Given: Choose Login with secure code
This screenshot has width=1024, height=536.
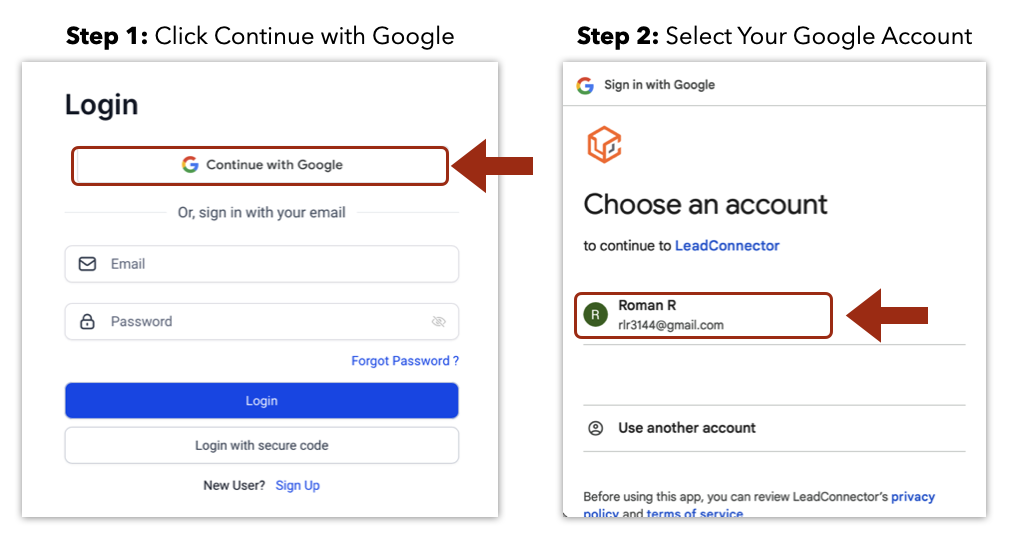Looking at the screenshot, I should click(x=262, y=445).
